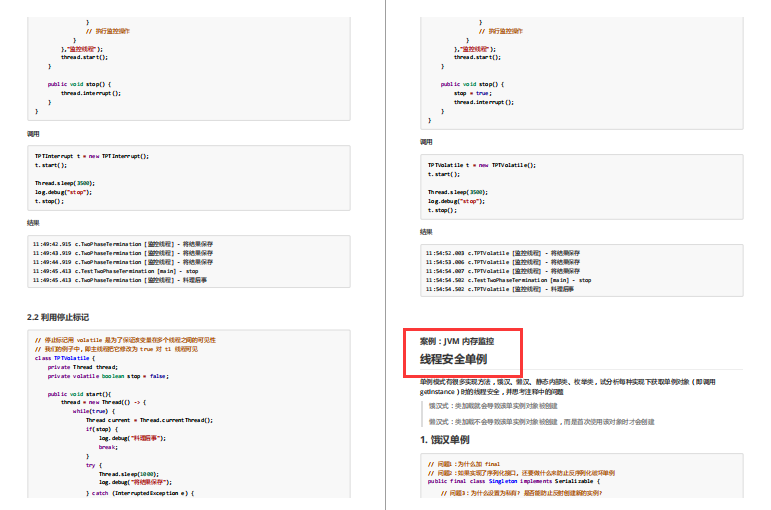The height and width of the screenshot is (510, 771).
Task: Click the log line starting "11:54:52.003"
Action: [x=503, y=253]
